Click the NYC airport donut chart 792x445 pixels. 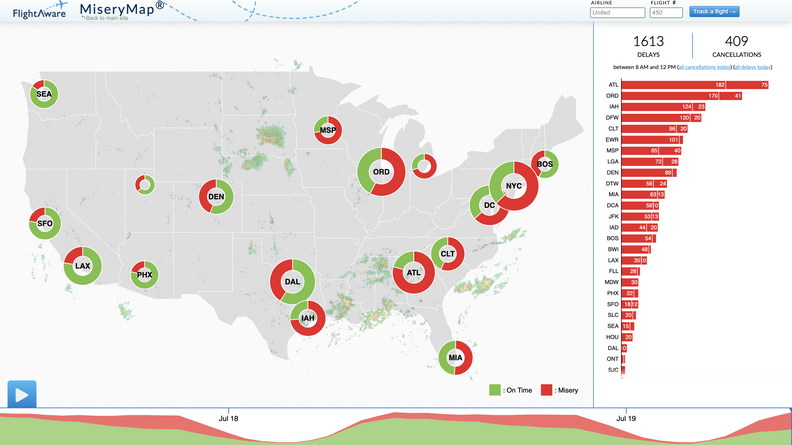(514, 186)
